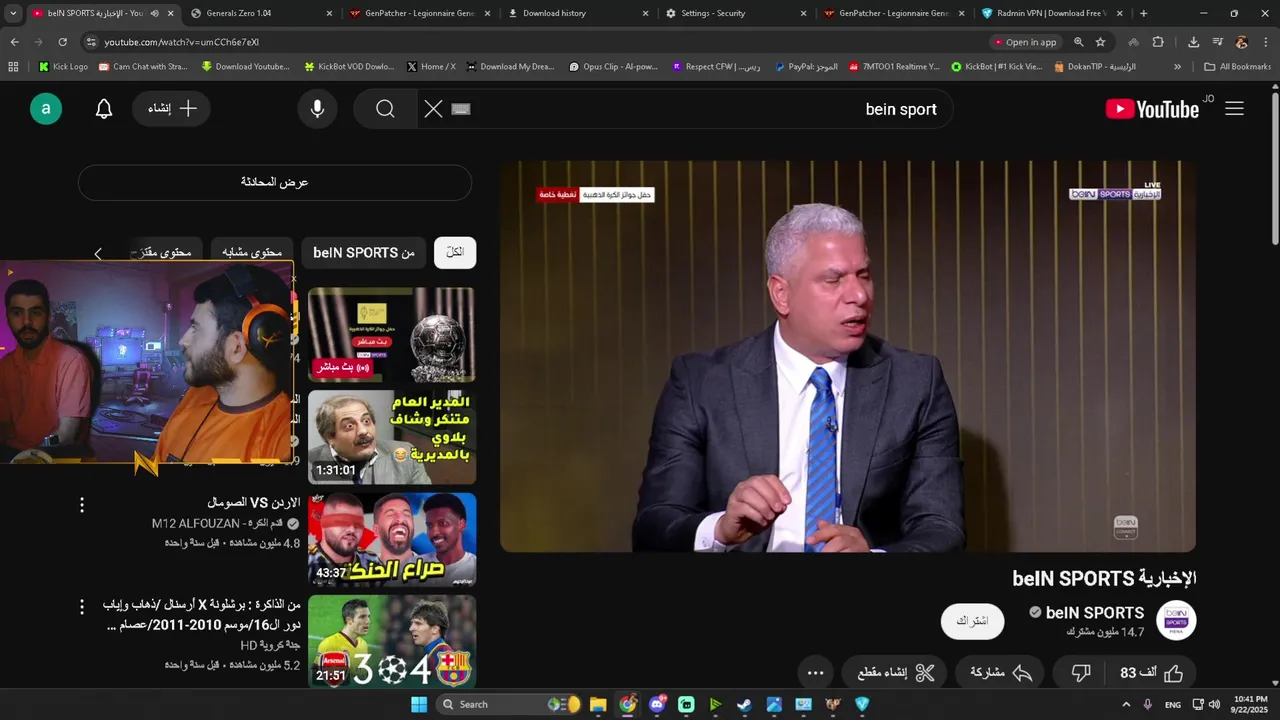Switch to Radmin VPN tab

(x=1052, y=13)
